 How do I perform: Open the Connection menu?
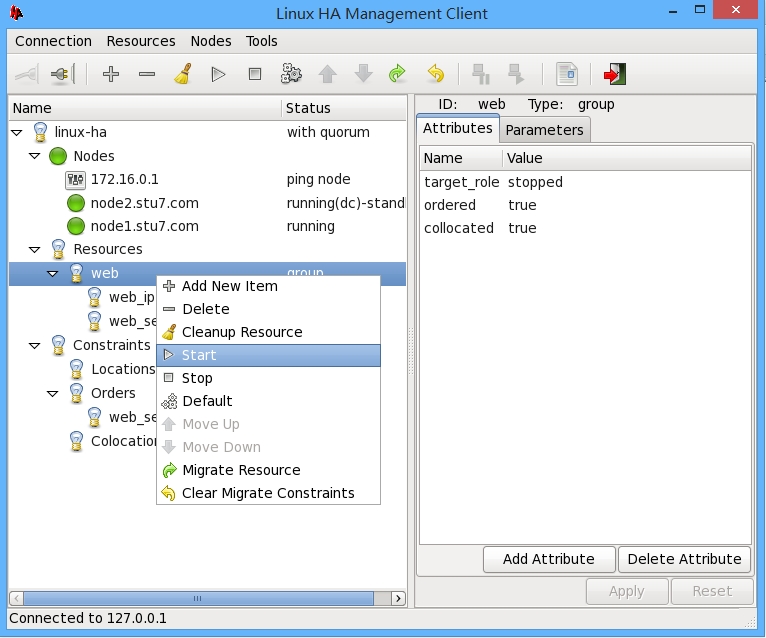(53, 41)
